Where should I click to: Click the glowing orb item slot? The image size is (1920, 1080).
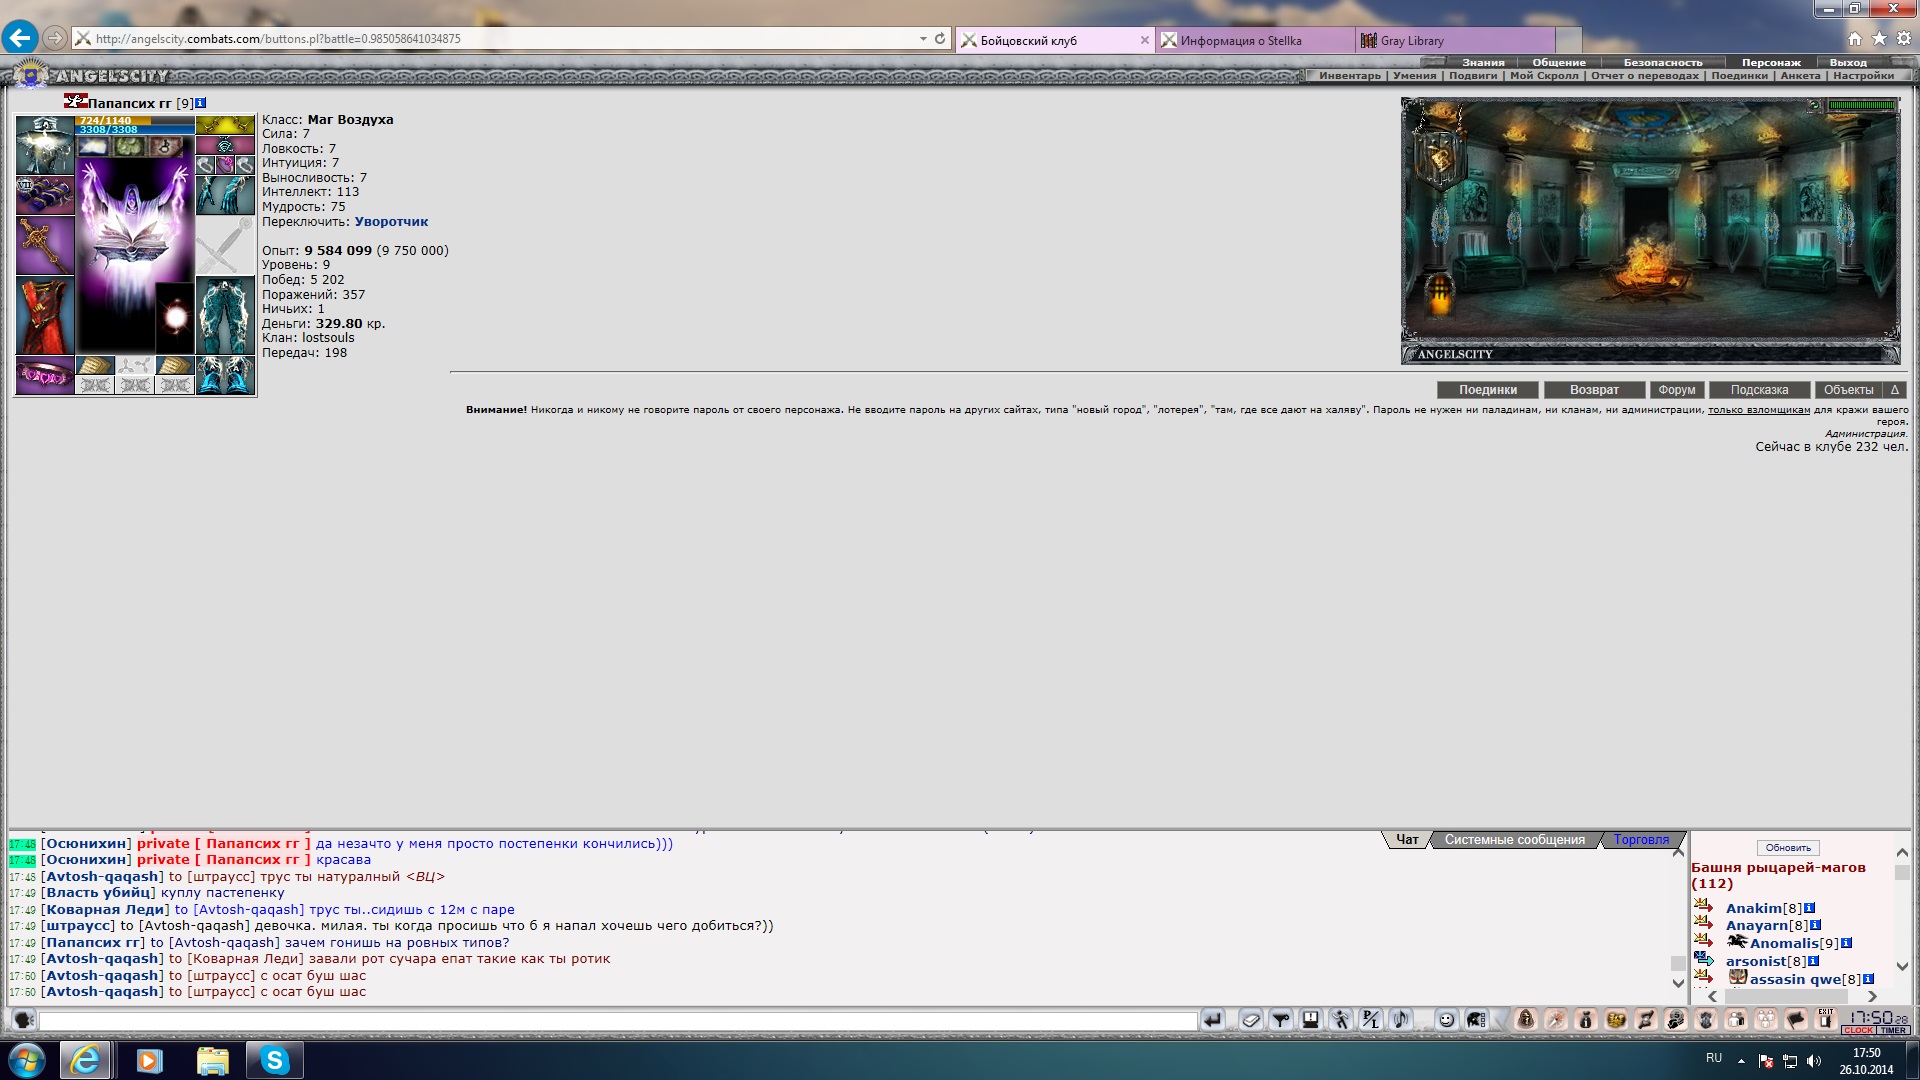click(175, 318)
